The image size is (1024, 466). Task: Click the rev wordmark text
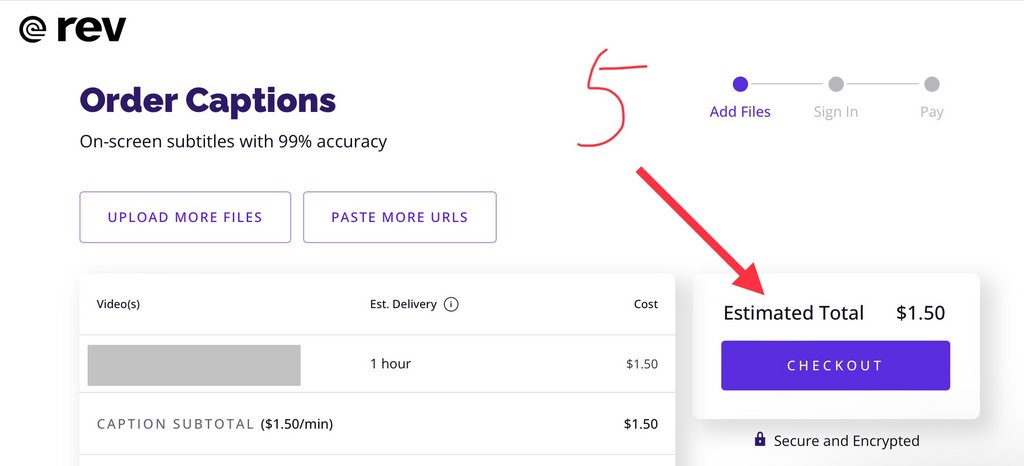[x=91, y=29]
